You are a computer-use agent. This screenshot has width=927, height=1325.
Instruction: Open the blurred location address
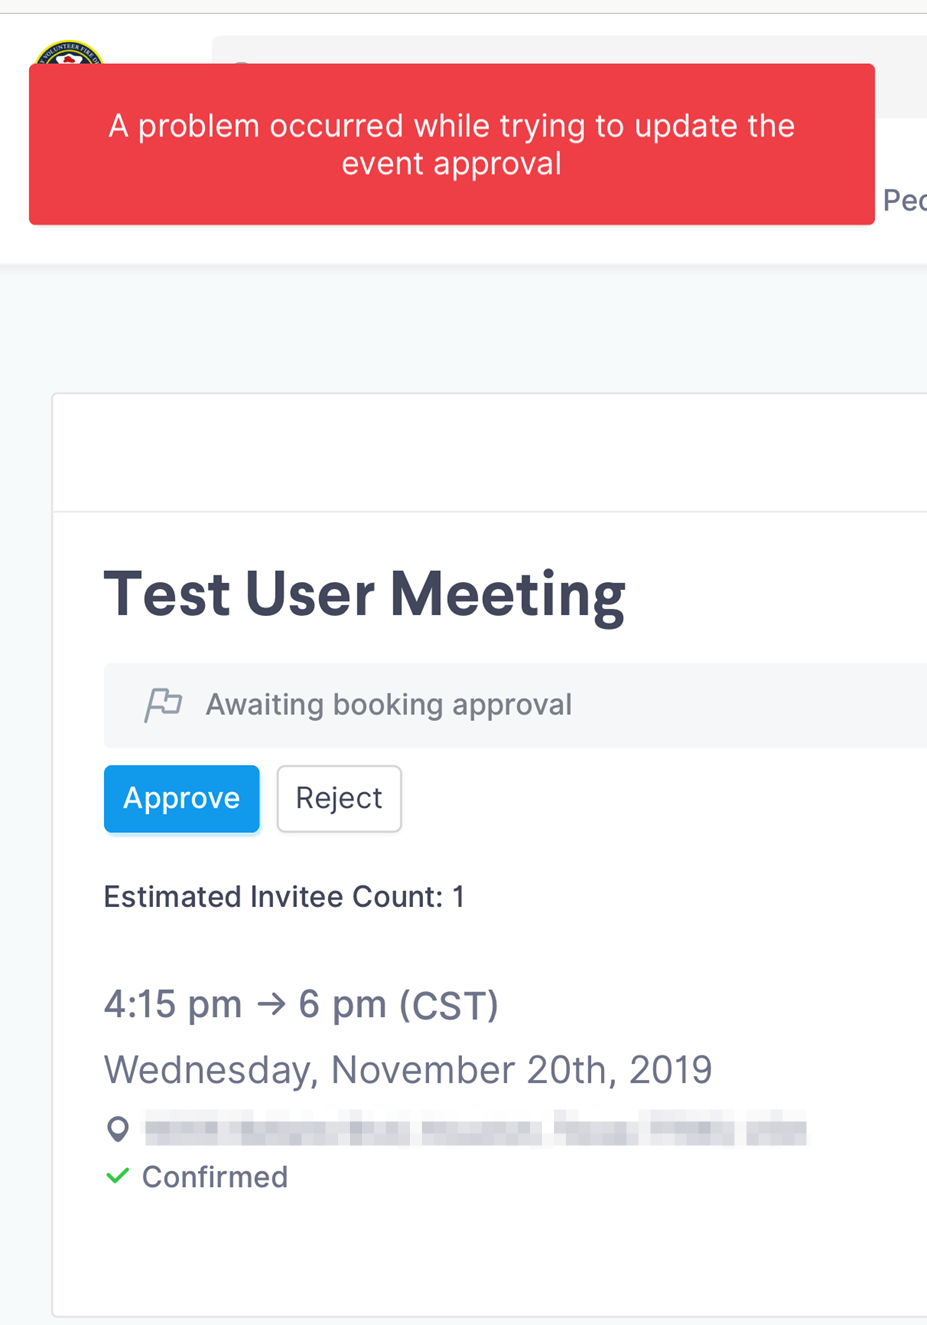pos(475,1130)
